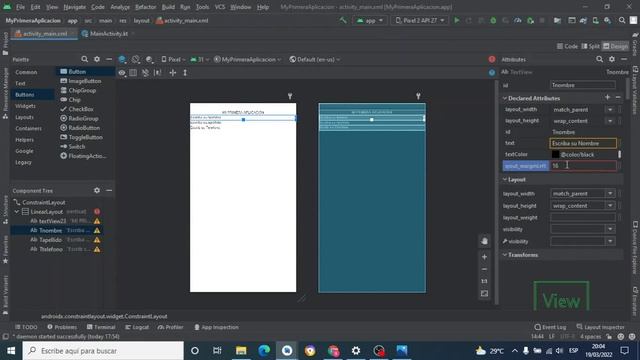
Task: Select the RadioButton palette item
Action: point(84,128)
